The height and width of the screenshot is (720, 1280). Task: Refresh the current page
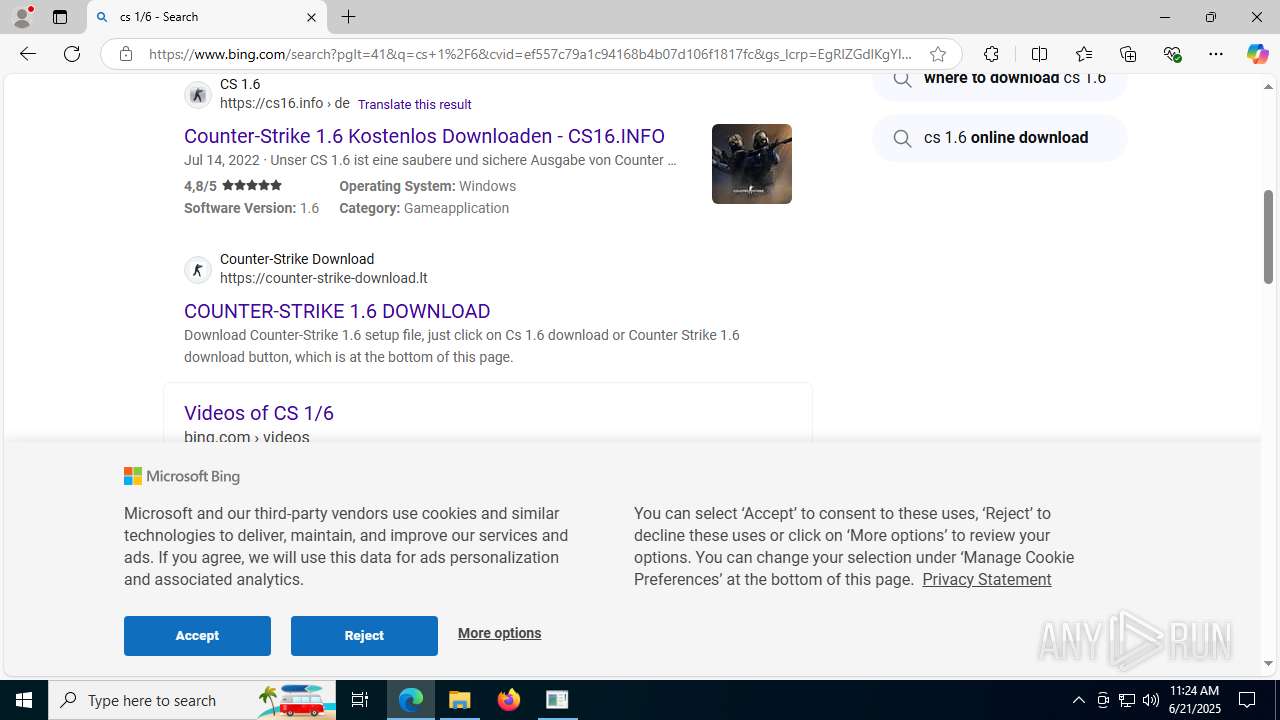pyautogui.click(x=72, y=54)
